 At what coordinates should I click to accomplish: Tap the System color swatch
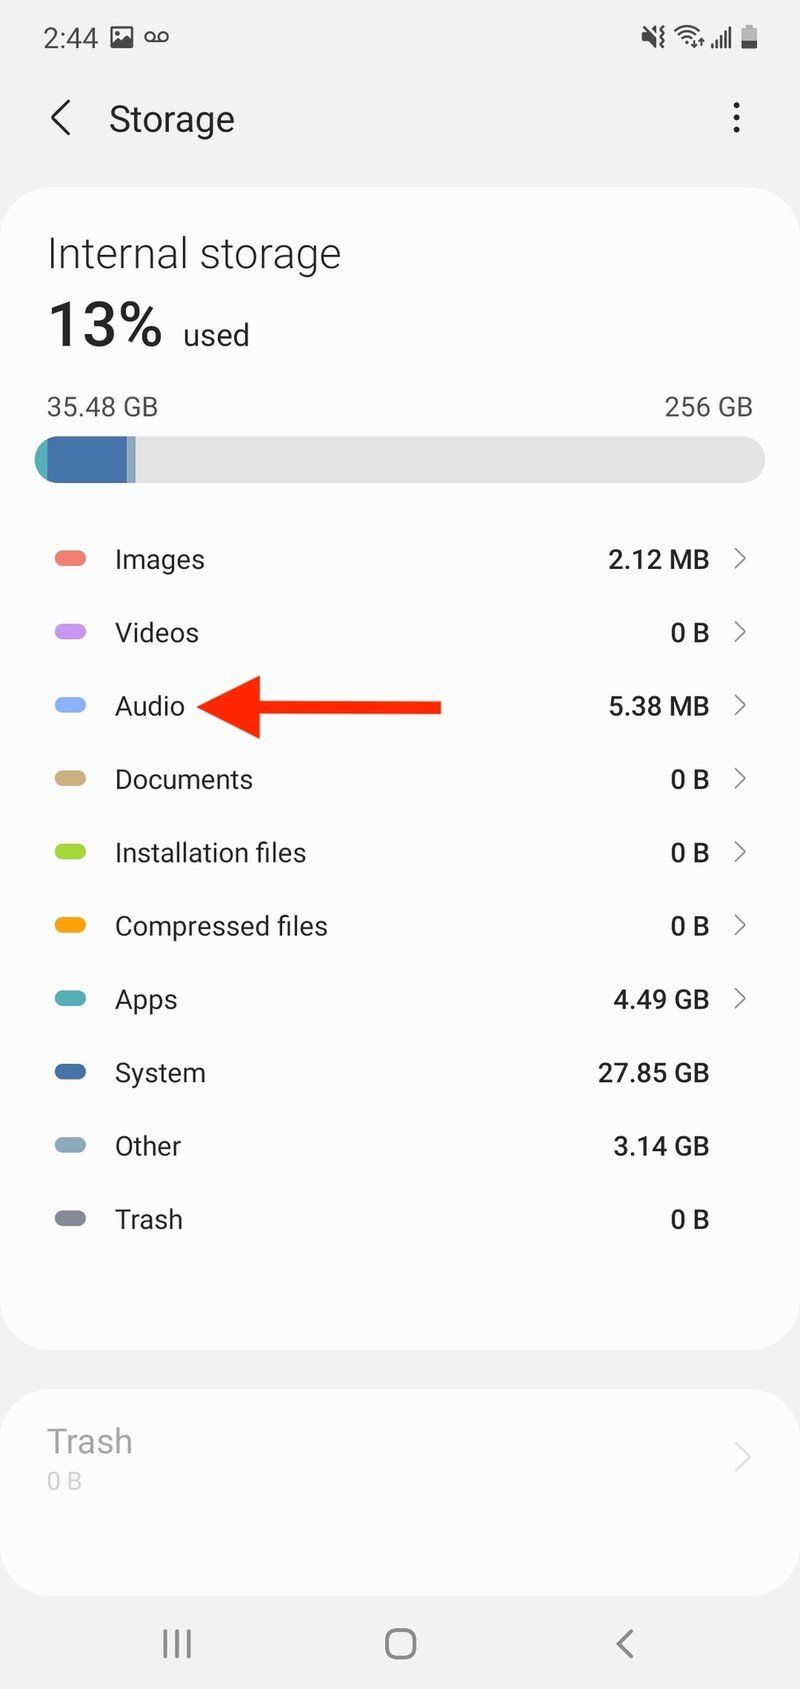(70, 1072)
